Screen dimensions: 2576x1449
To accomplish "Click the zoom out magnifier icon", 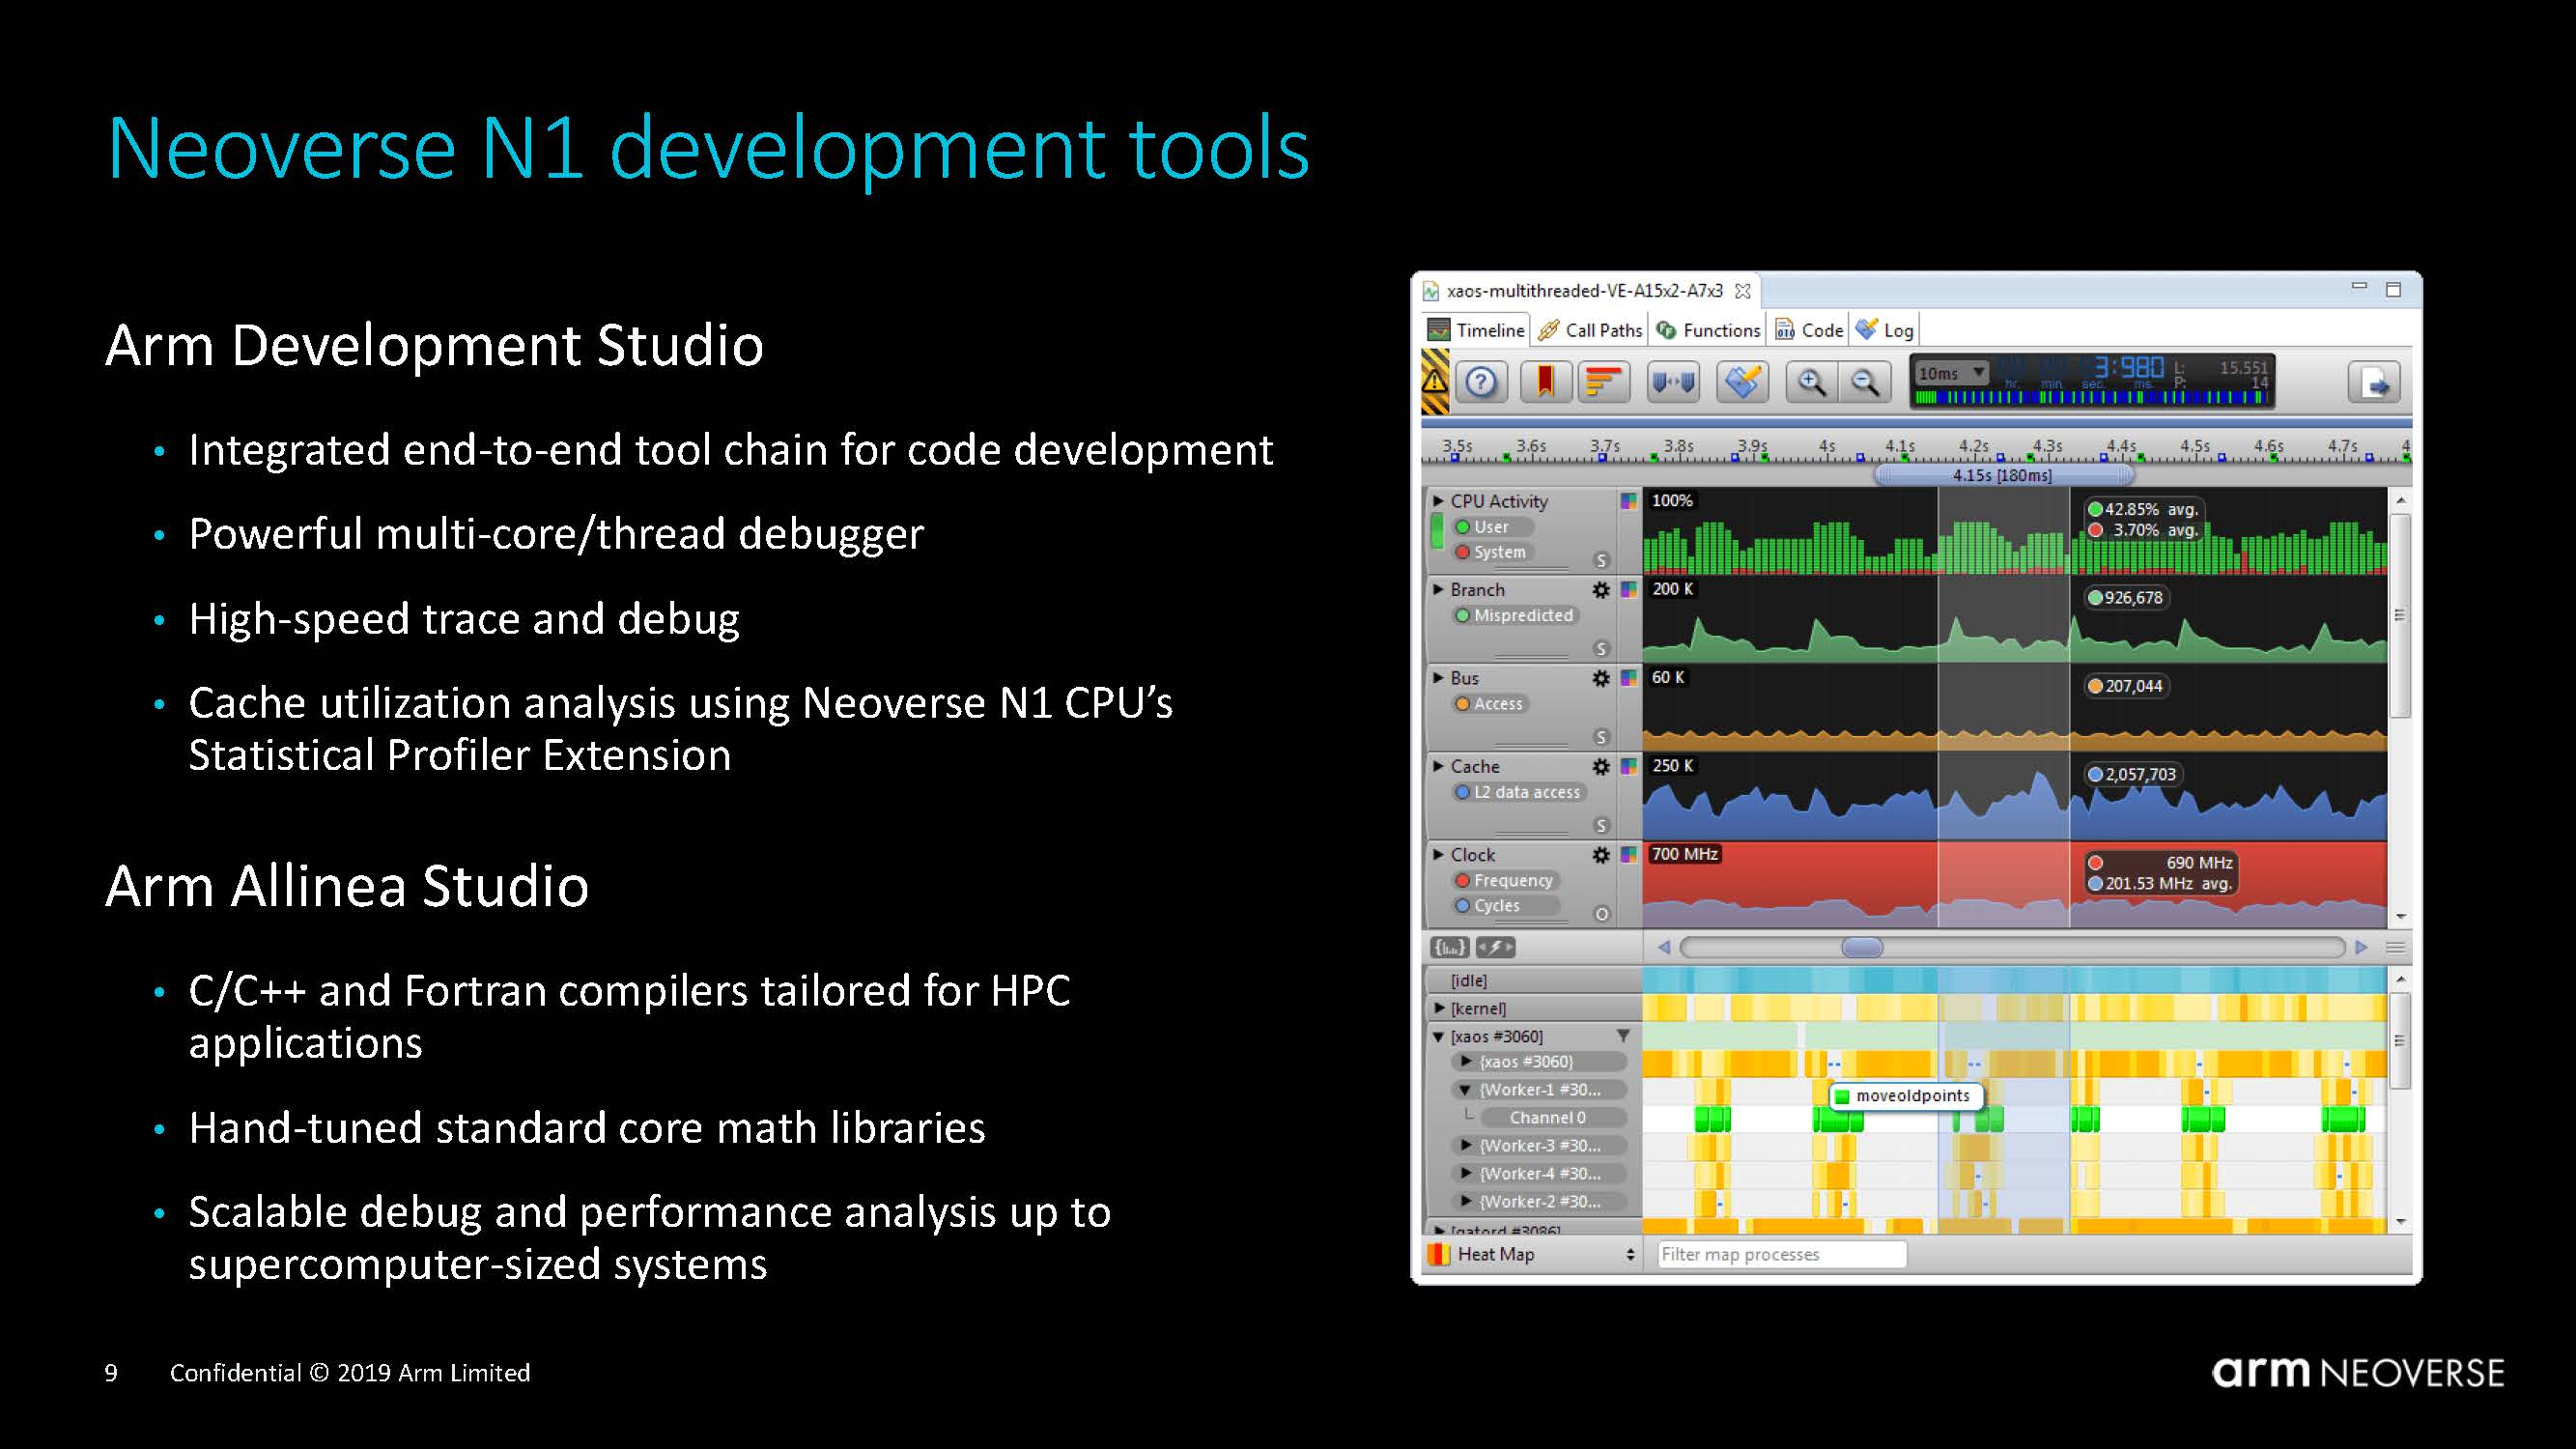I will click(1865, 382).
